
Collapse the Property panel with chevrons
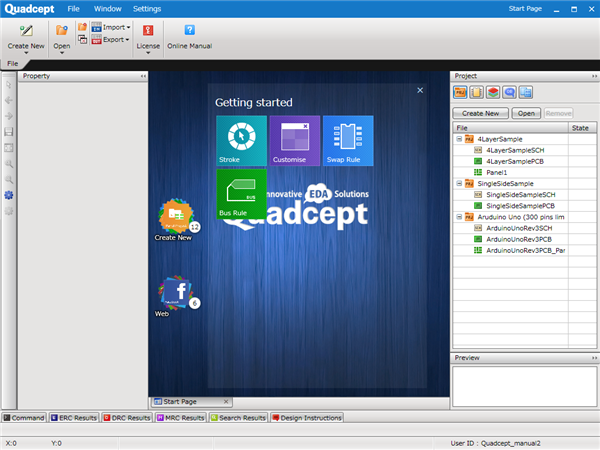[143, 76]
